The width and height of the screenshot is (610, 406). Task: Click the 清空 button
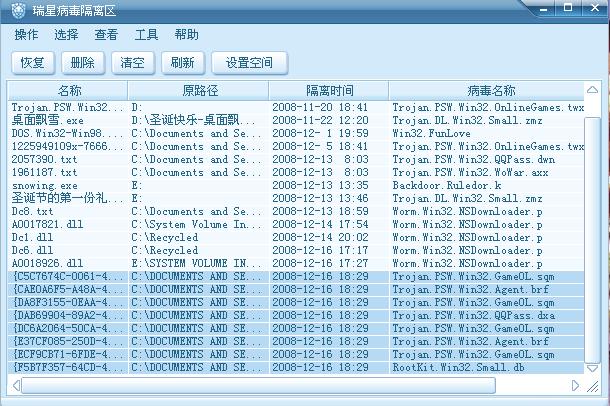[x=133, y=63]
